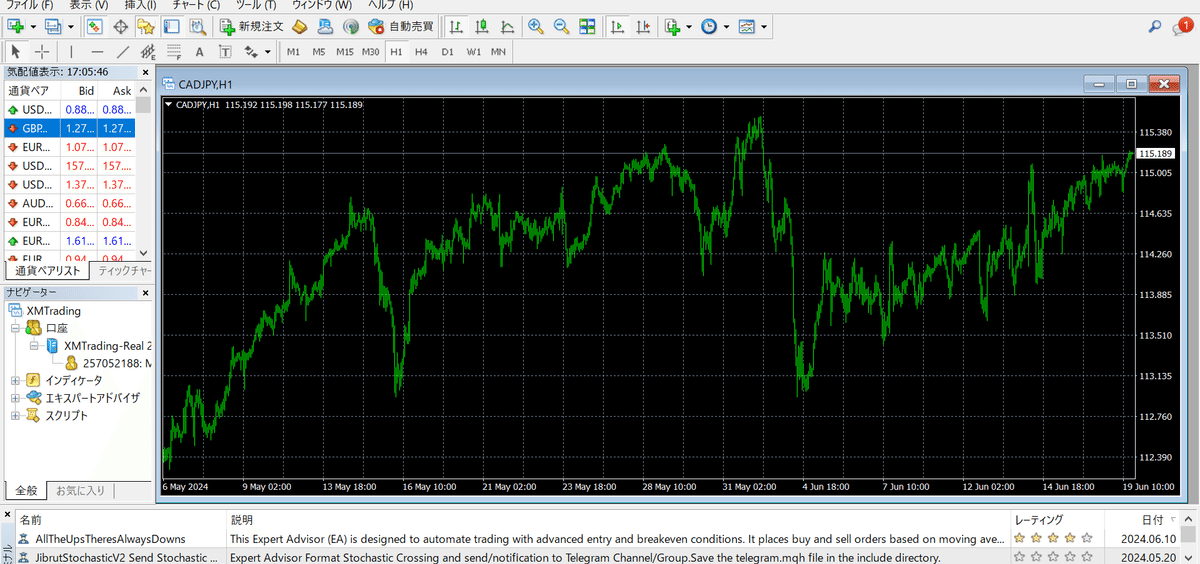The height and width of the screenshot is (564, 1200).
Task: Toggle chart shift icon
Action: [x=643, y=26]
